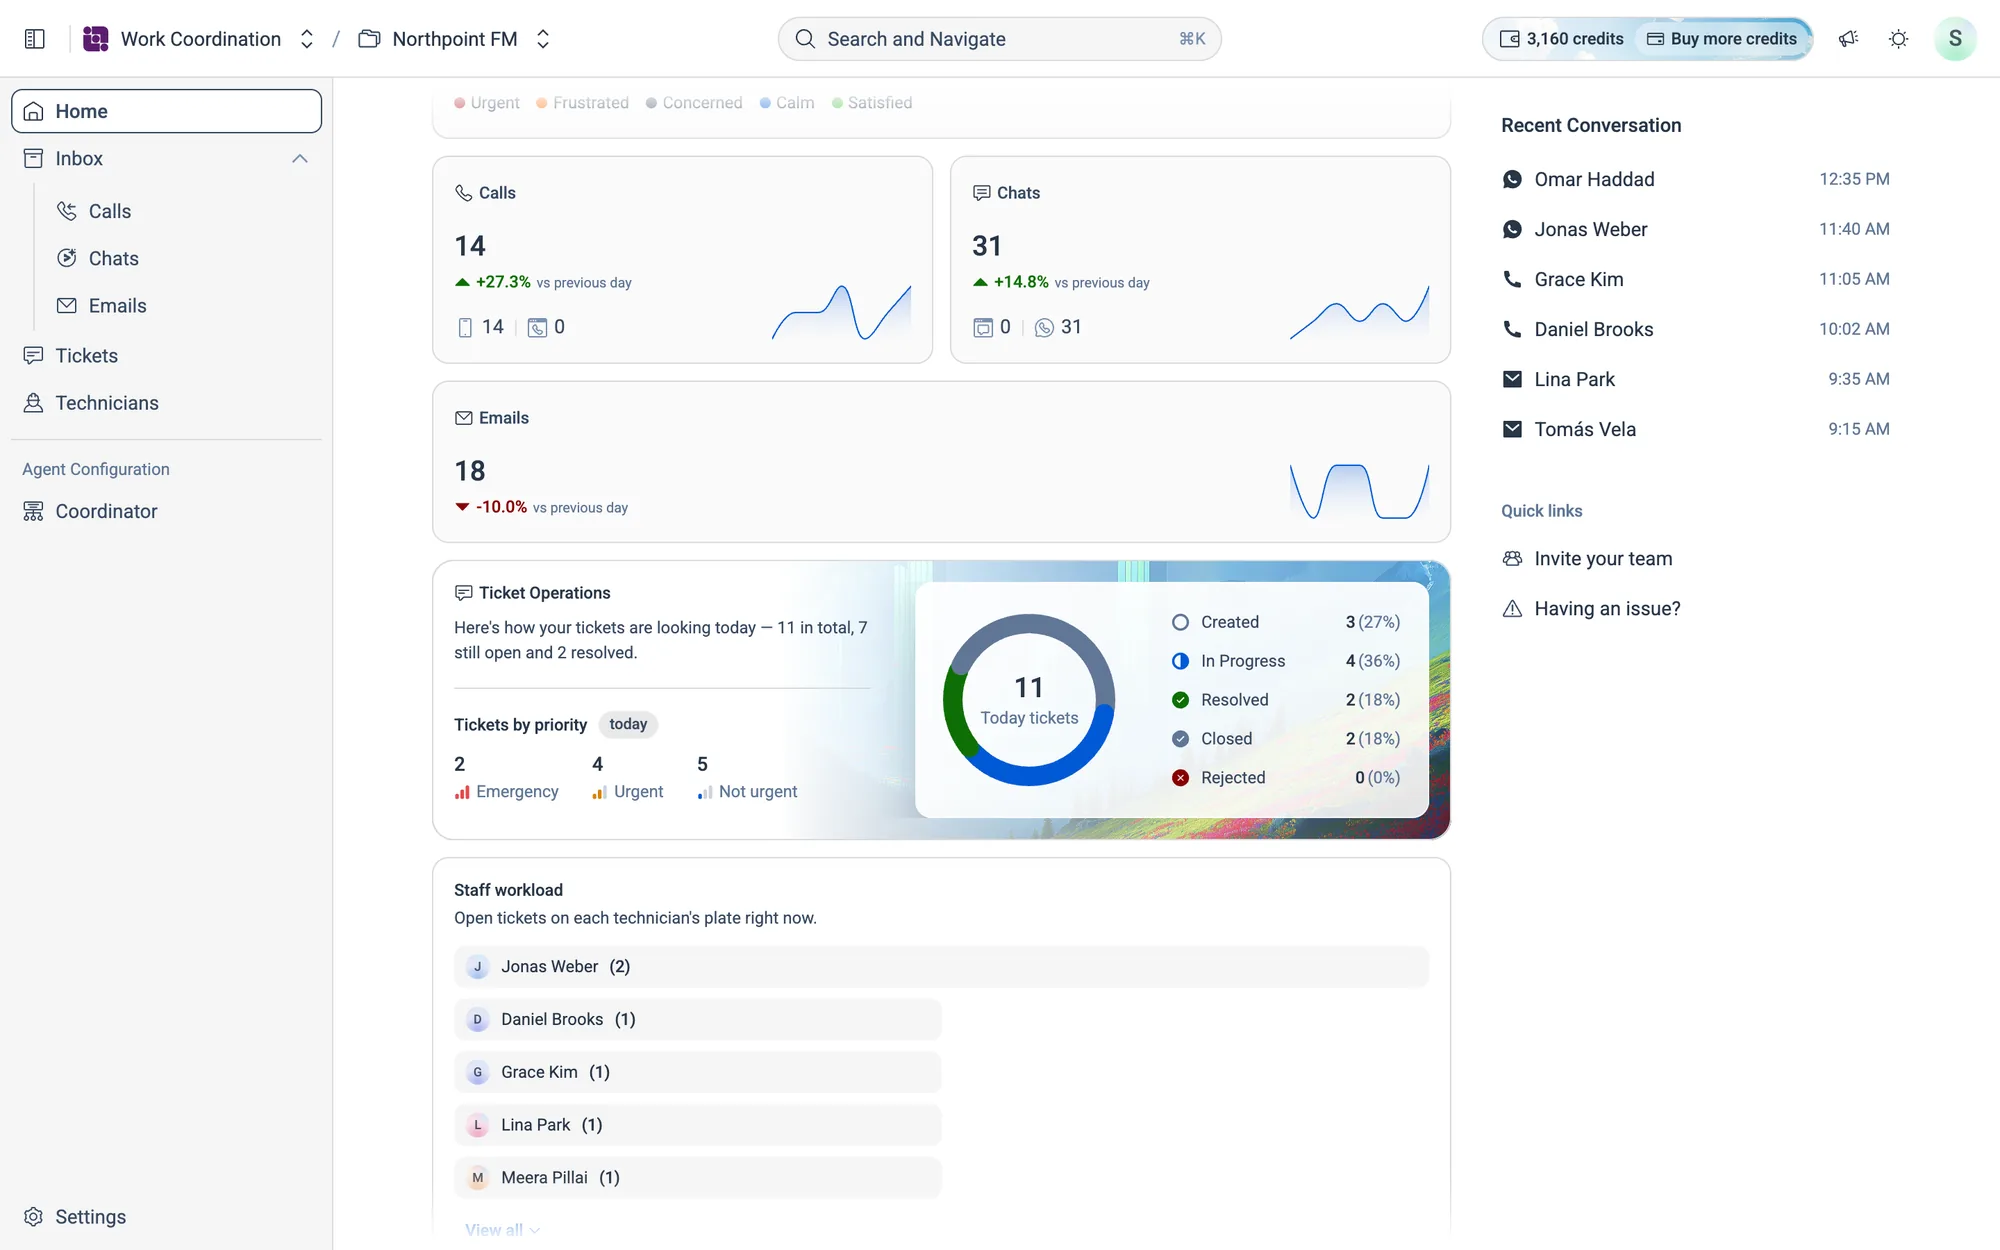The image size is (2000, 1250).
Task: Focus the Search and Navigate field
Action: [x=1000, y=39]
